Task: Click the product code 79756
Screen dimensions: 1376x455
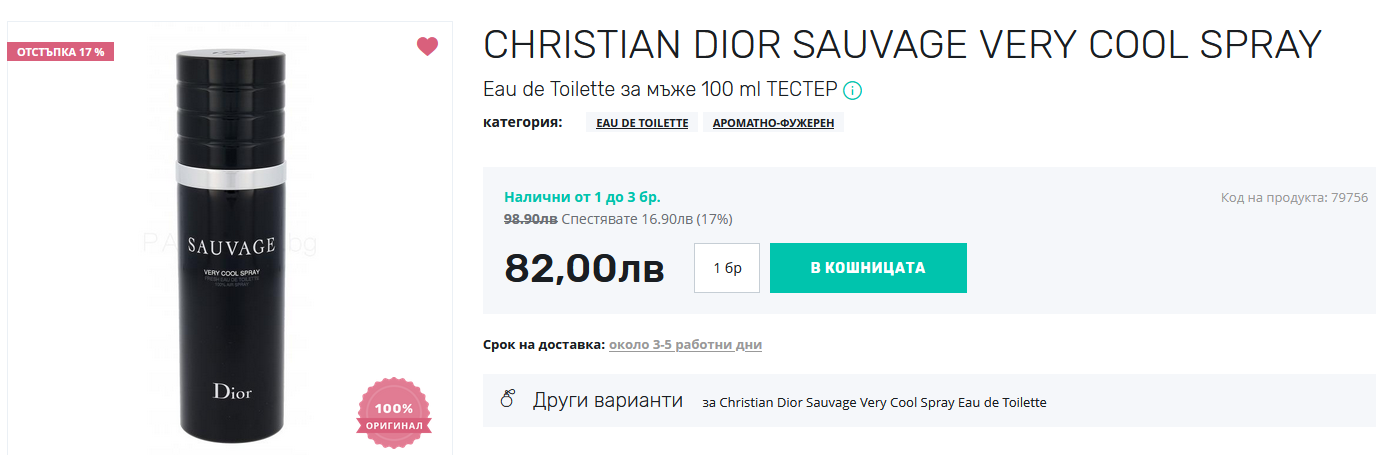Action: coord(1294,198)
